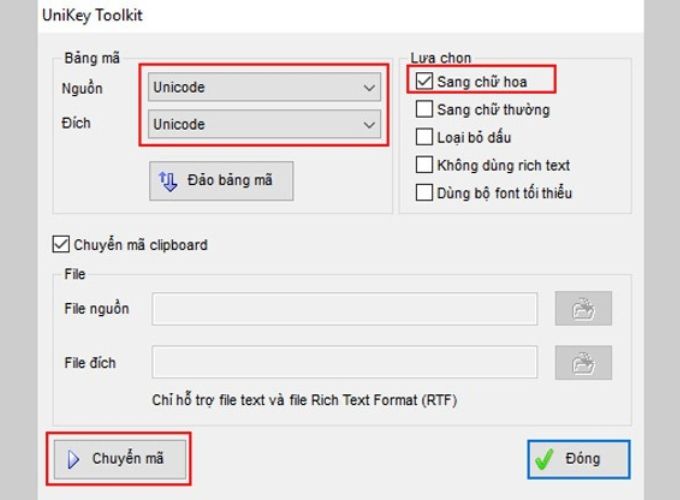Click the Chuyển mã convert button

pyautogui.click(x=119, y=459)
